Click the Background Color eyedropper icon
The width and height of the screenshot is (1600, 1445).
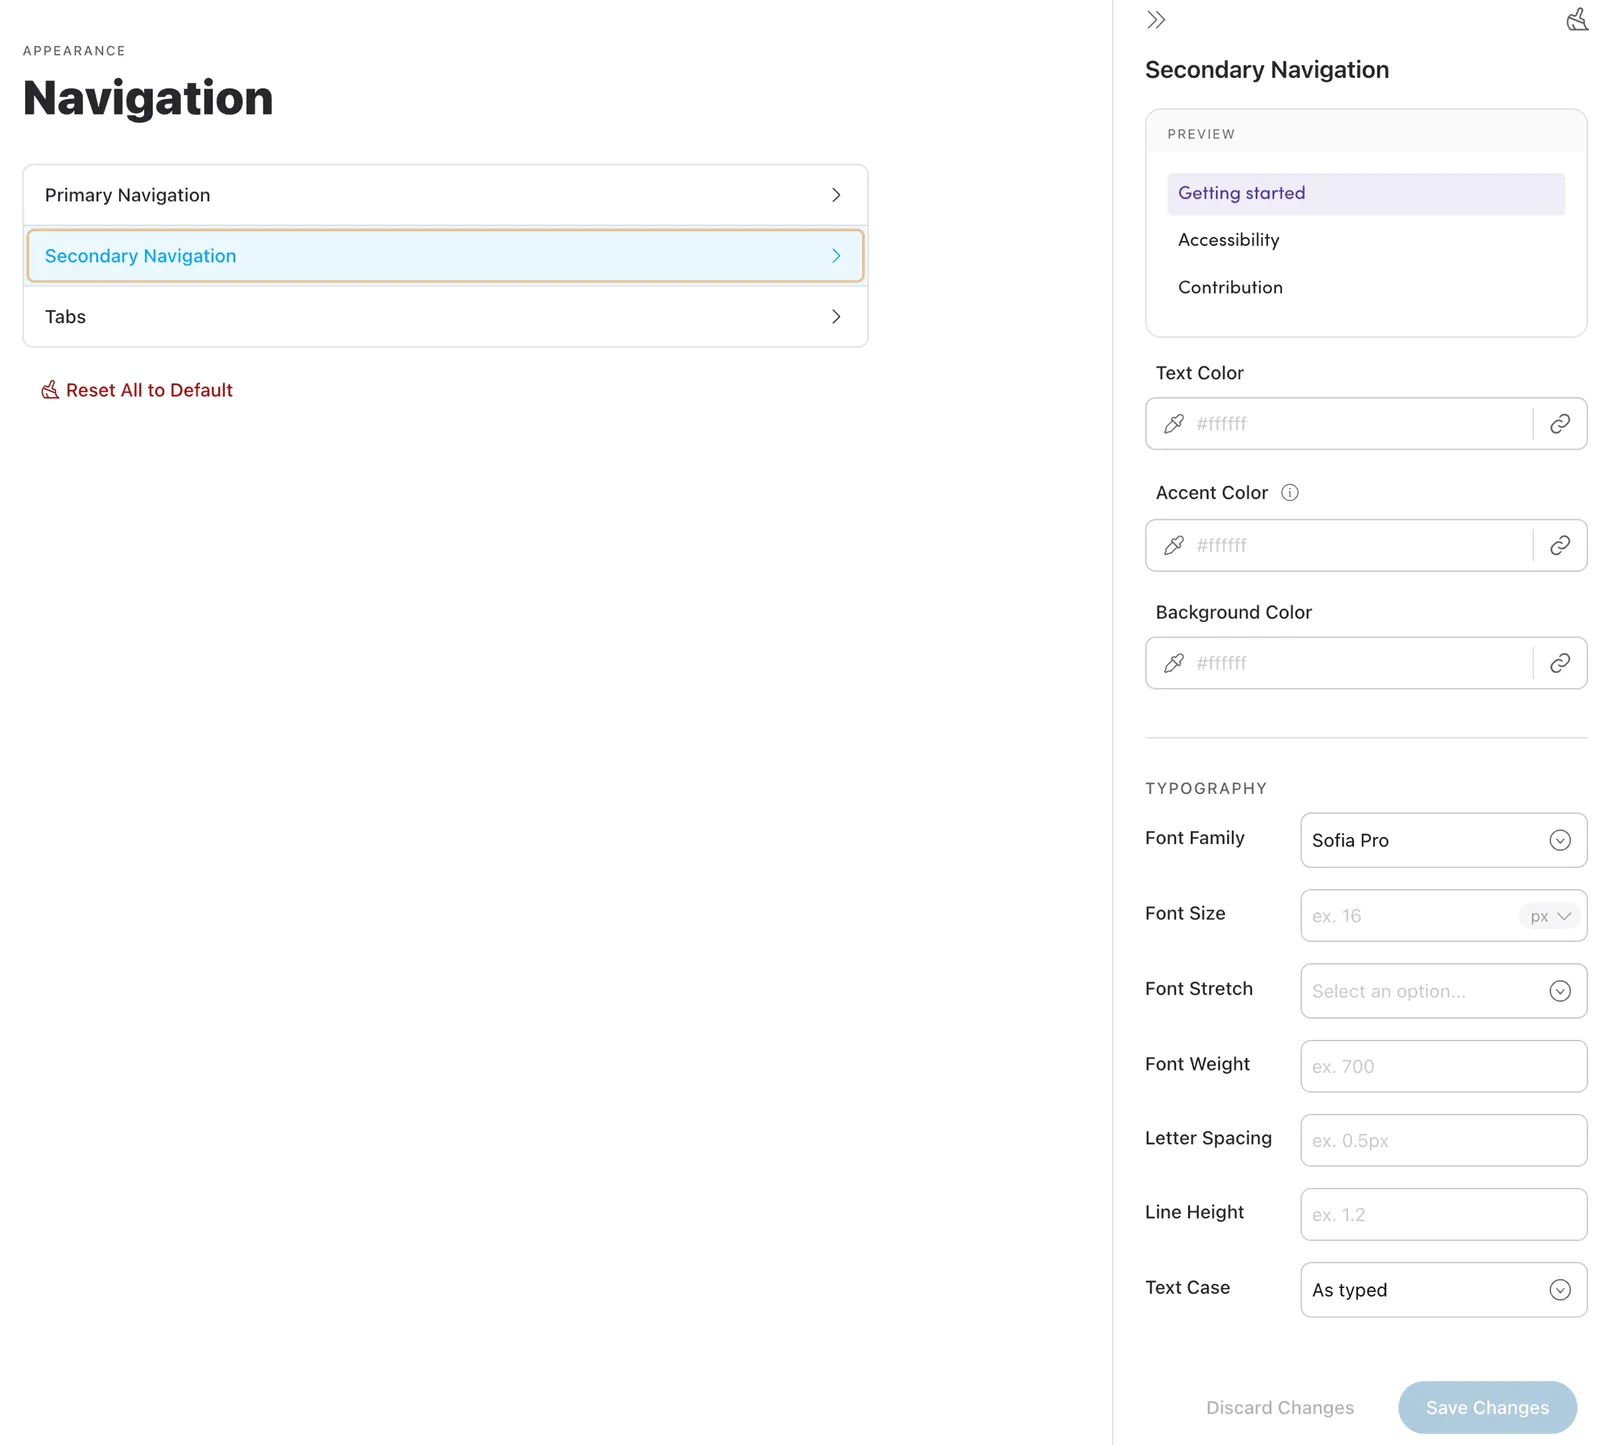[1174, 663]
